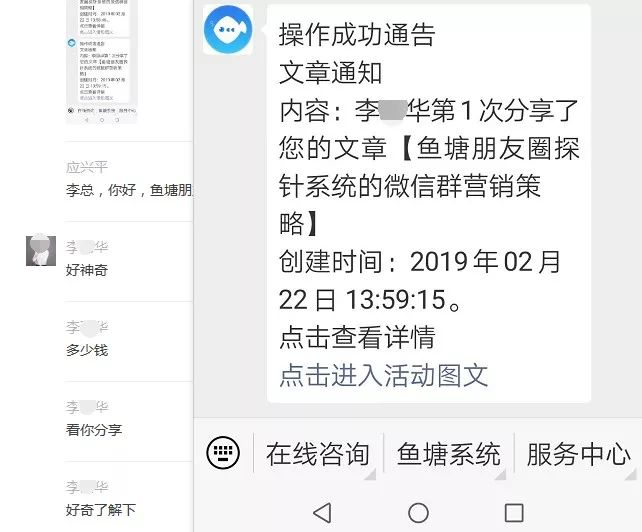Tap grey profile avatar beside 好神奇
The height and width of the screenshot is (532, 642).
(41, 251)
